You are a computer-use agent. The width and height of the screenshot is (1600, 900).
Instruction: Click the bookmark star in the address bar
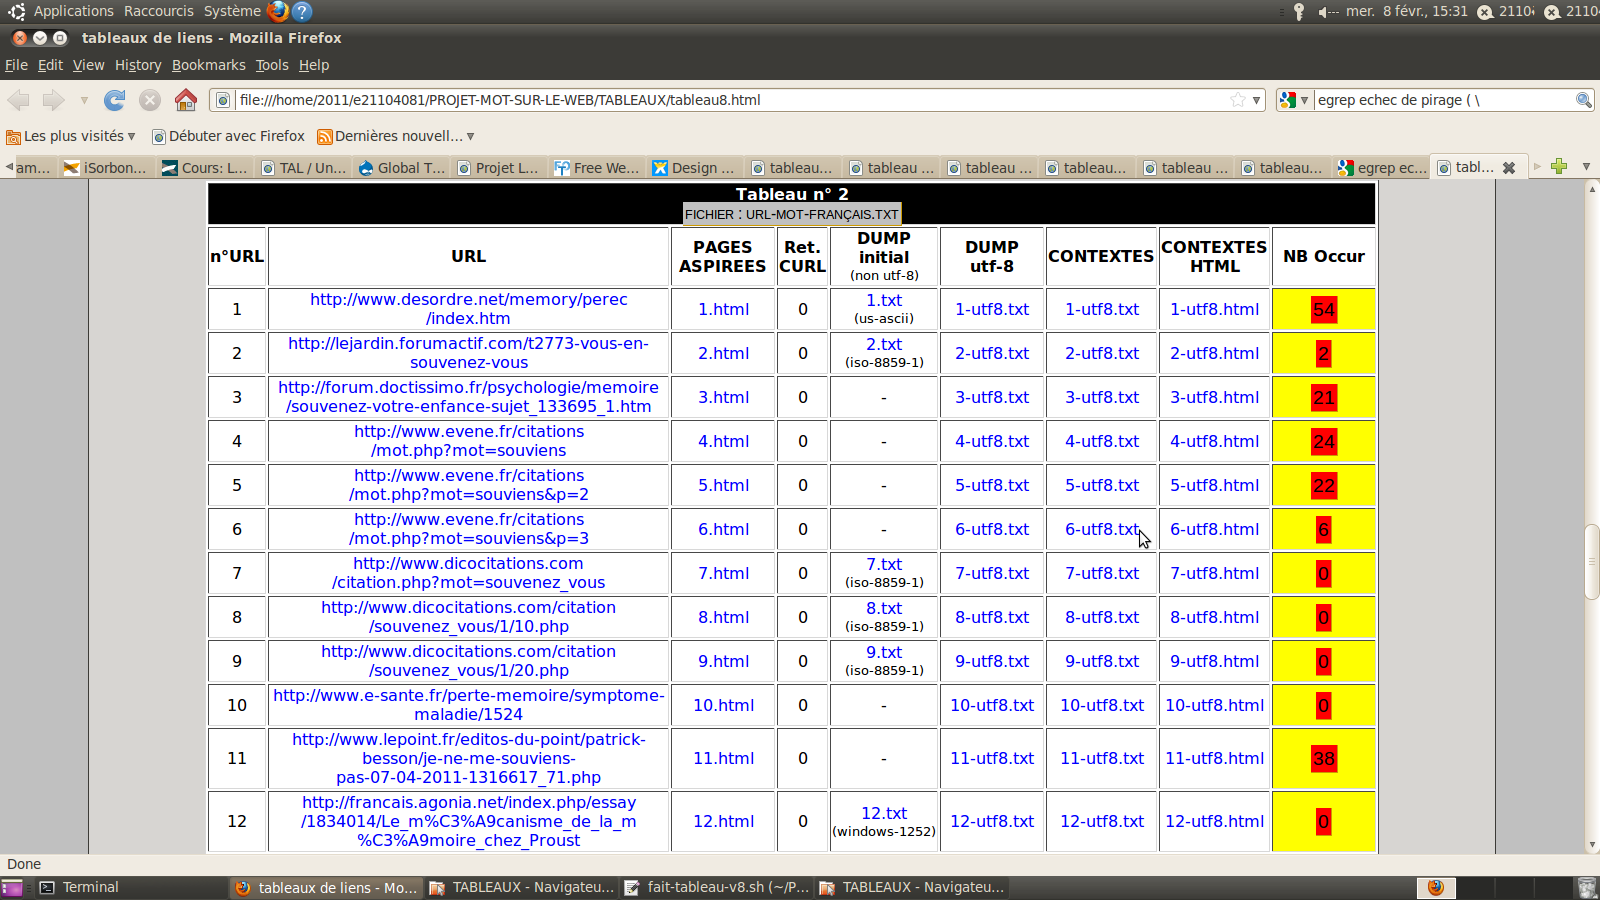pyautogui.click(x=1238, y=100)
